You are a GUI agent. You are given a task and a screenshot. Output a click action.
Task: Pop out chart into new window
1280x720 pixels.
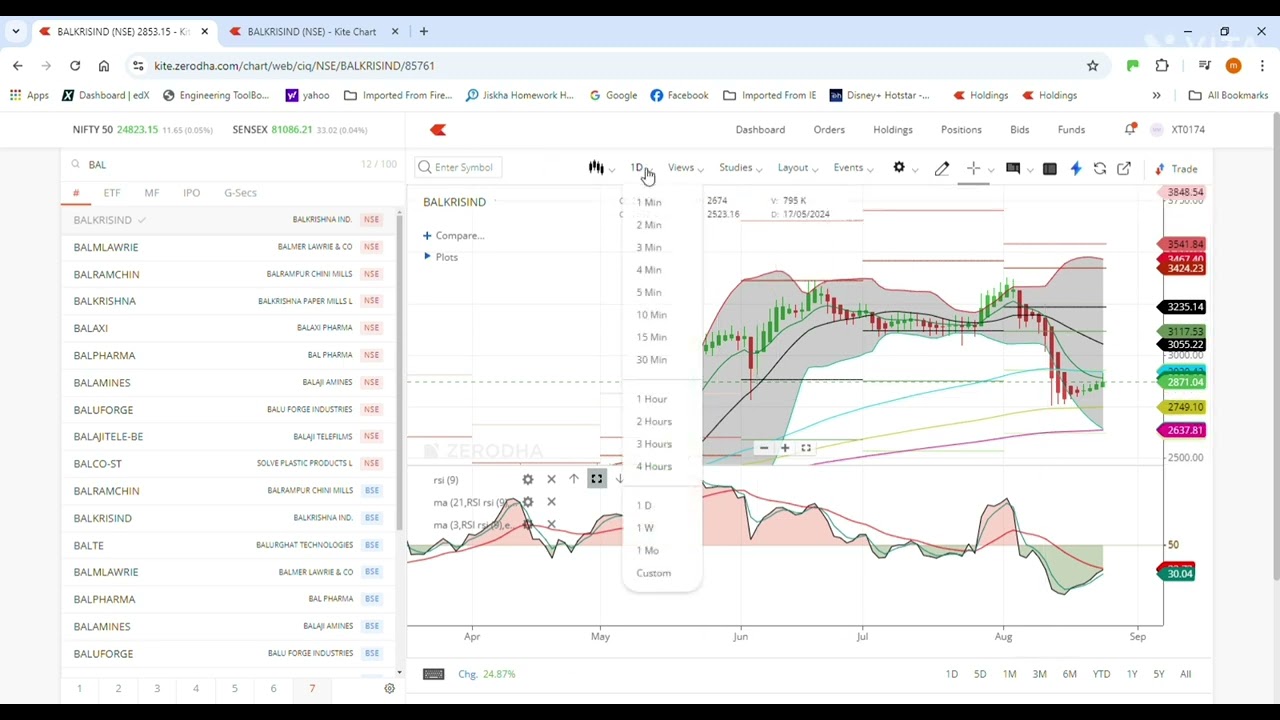[x=1124, y=169]
